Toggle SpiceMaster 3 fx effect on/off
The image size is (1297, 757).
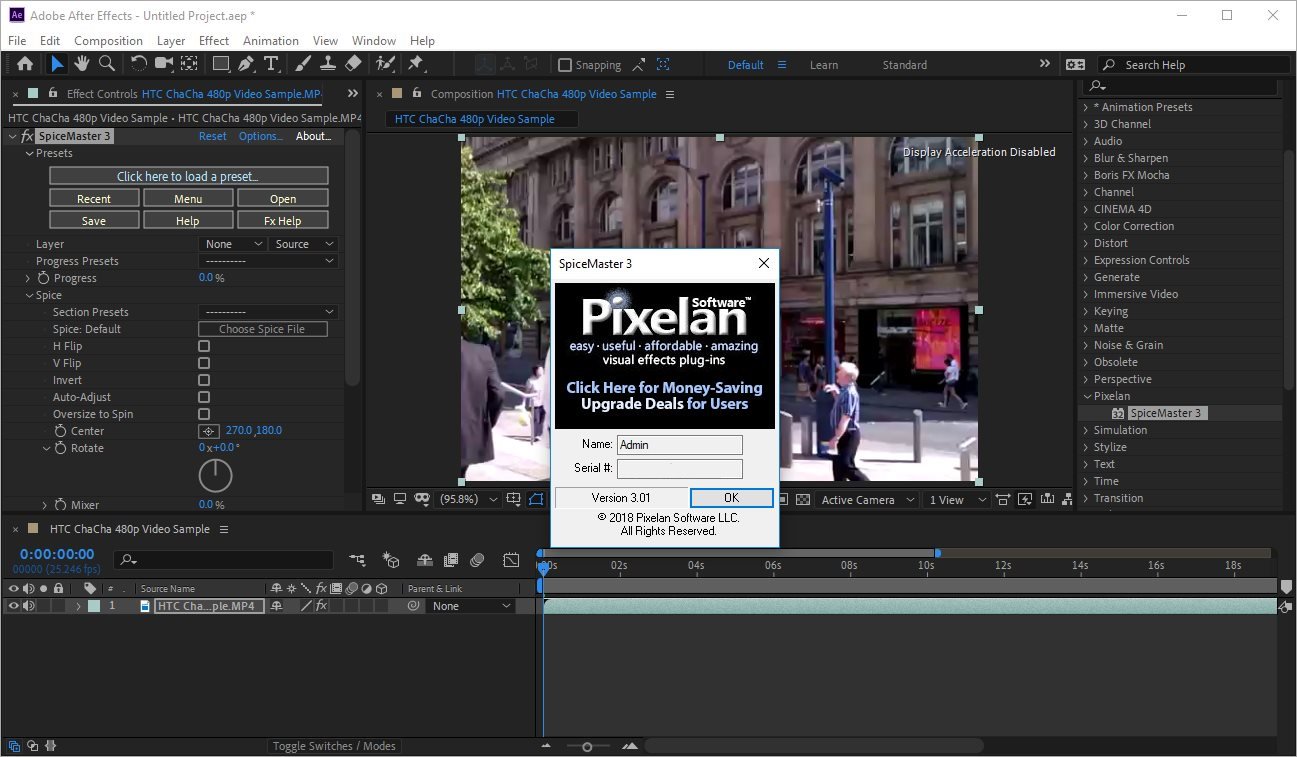[27, 136]
